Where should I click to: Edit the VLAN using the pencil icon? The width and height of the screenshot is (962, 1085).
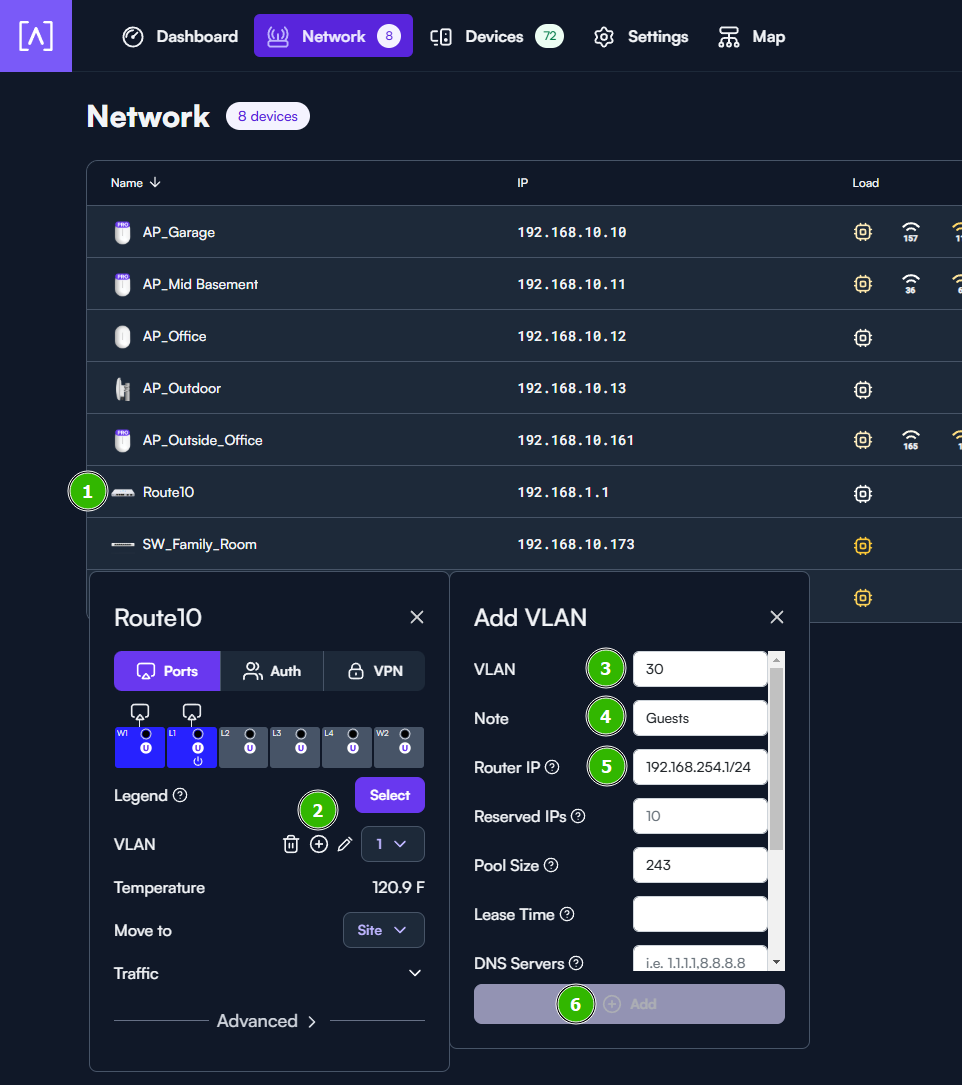(345, 844)
